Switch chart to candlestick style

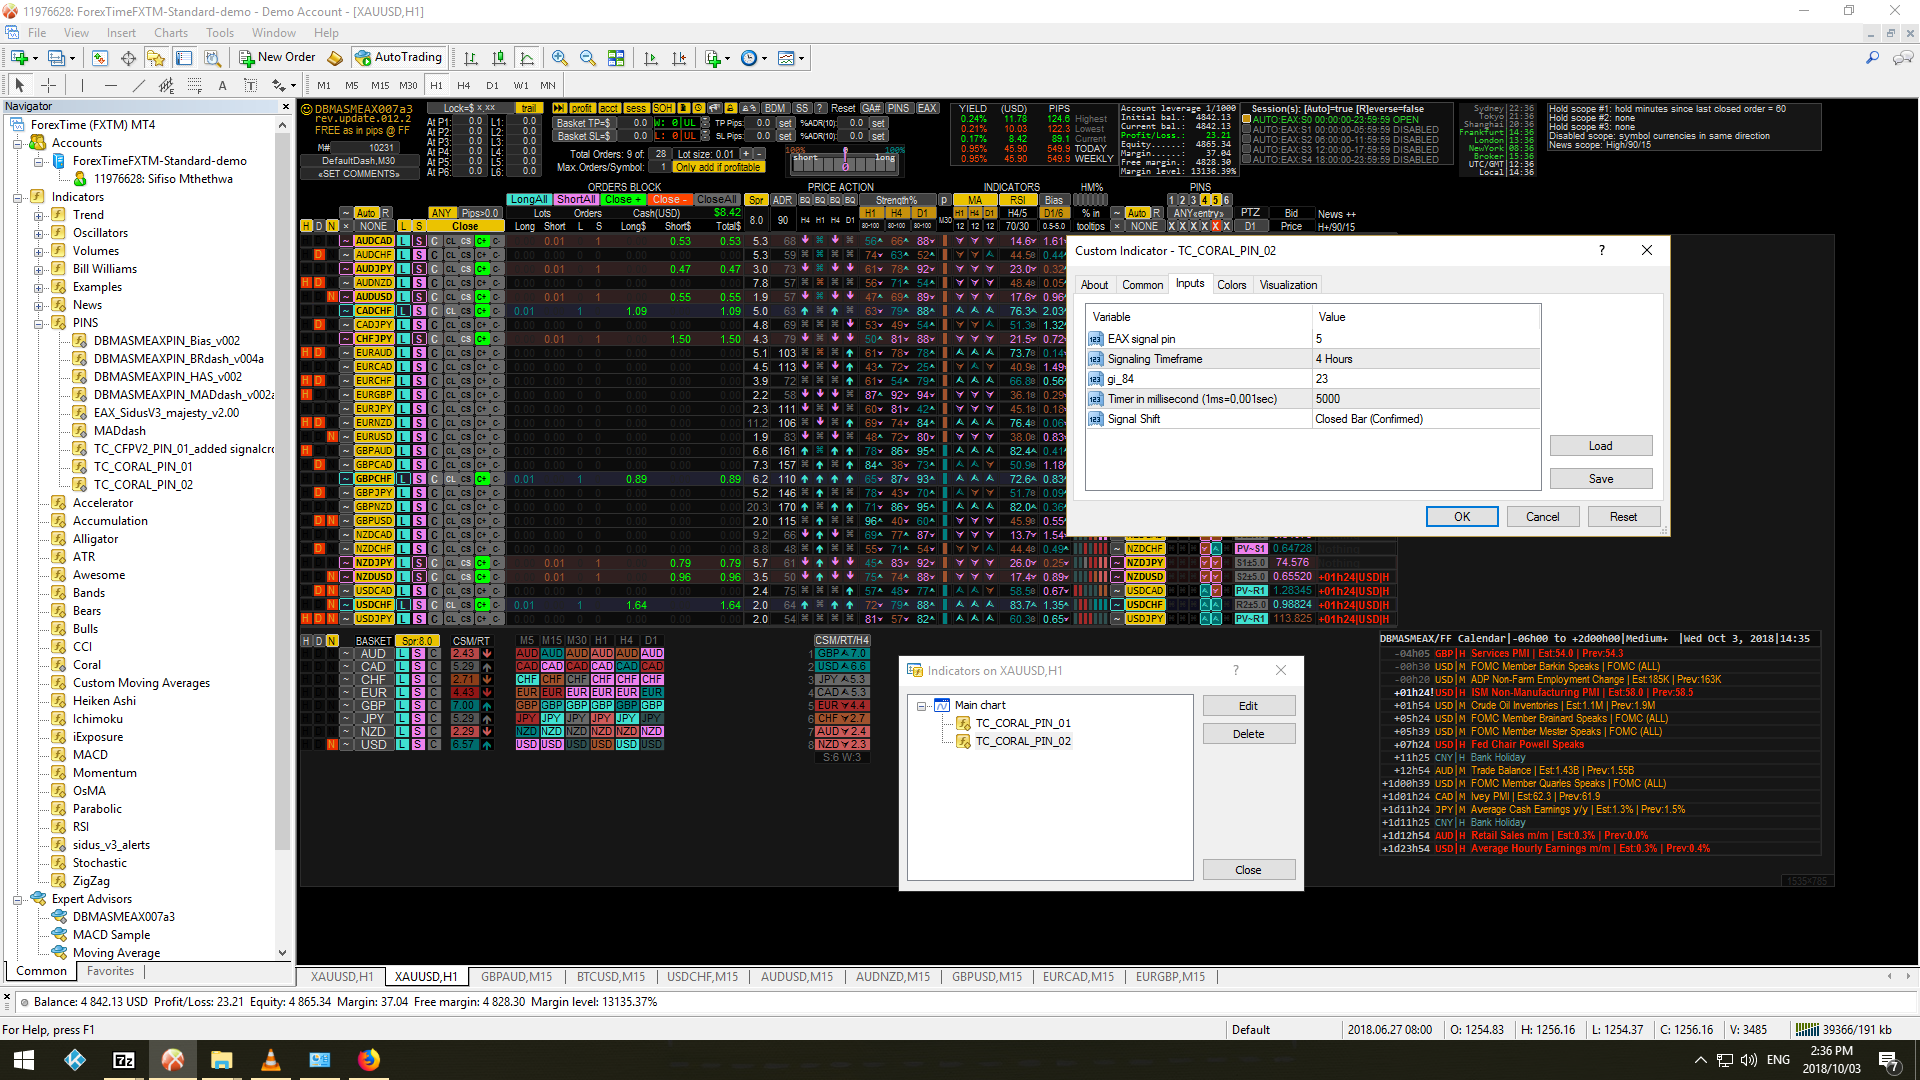[x=499, y=58]
